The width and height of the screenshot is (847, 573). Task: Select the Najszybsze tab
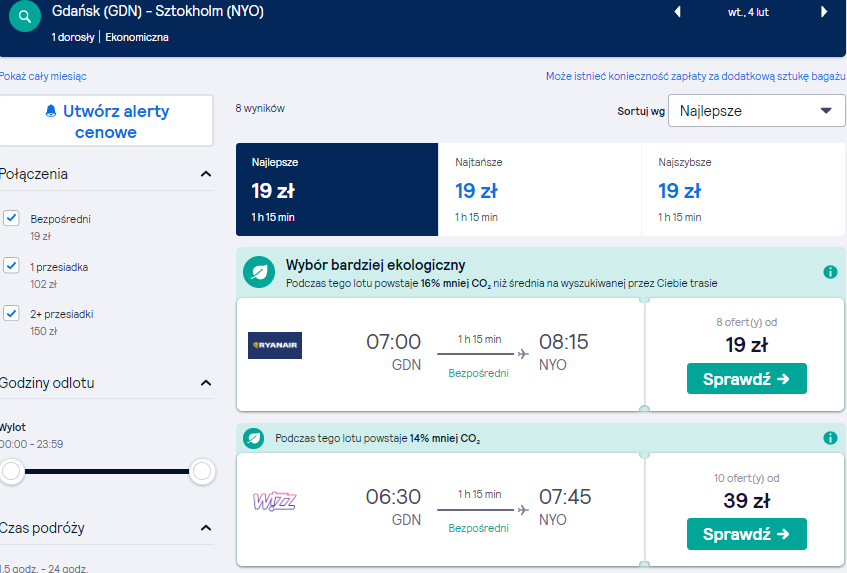[x=743, y=190]
